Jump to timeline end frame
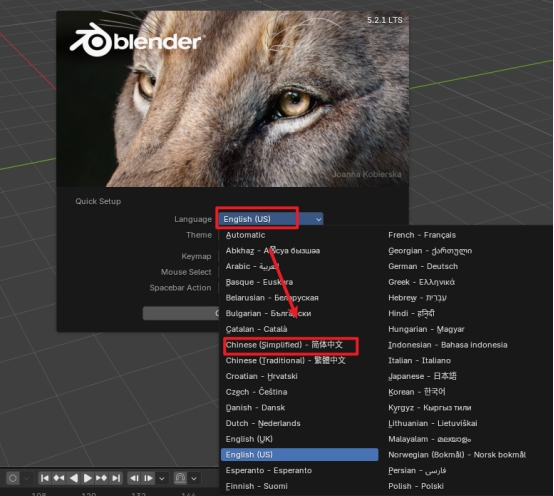 pyautogui.click(x=116, y=478)
